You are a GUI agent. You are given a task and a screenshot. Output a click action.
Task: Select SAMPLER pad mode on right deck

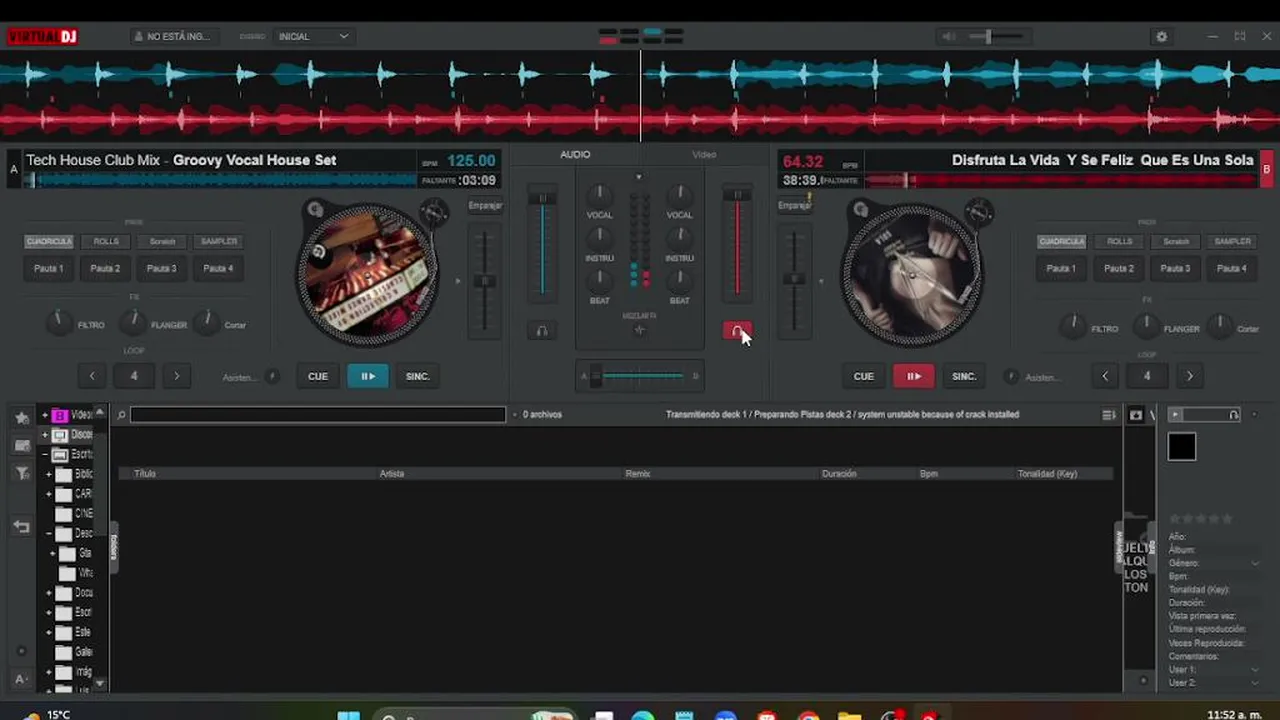[x=1232, y=241]
